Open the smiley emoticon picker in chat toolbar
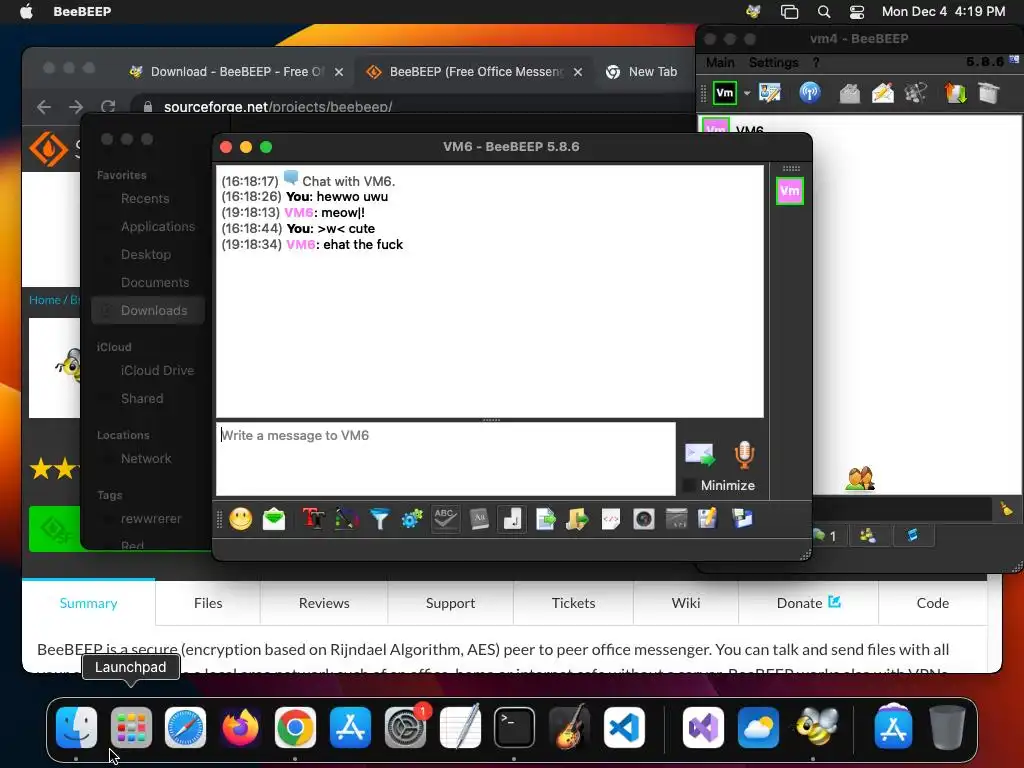 click(x=240, y=519)
